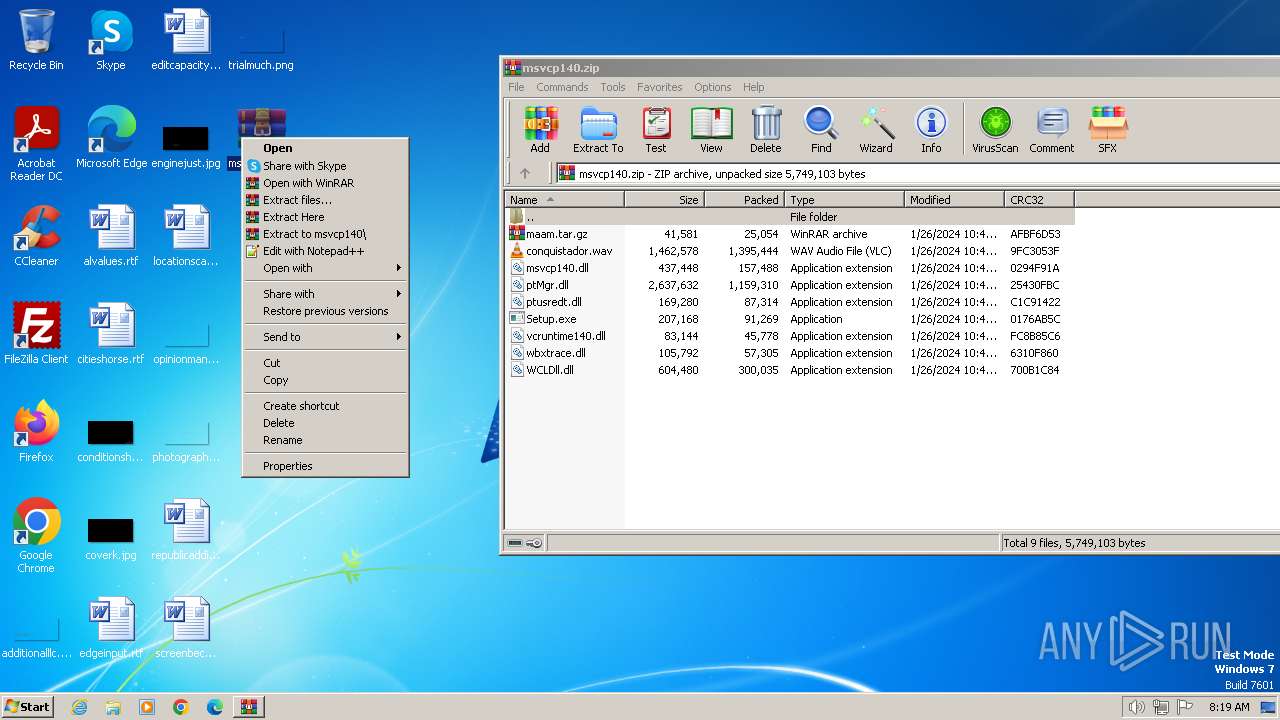Open the WinRAR File menu
Image resolution: width=1280 pixels, height=720 pixels.
[516, 87]
